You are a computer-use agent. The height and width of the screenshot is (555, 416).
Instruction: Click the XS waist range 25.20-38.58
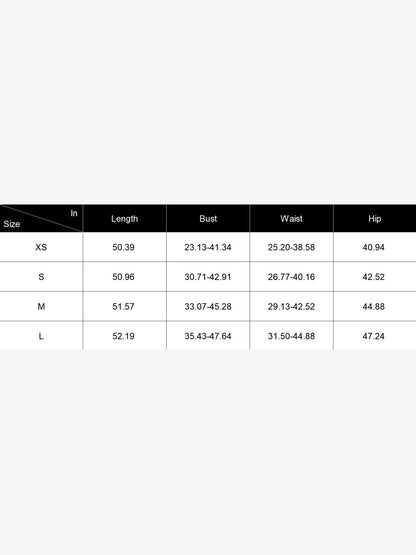click(291, 247)
